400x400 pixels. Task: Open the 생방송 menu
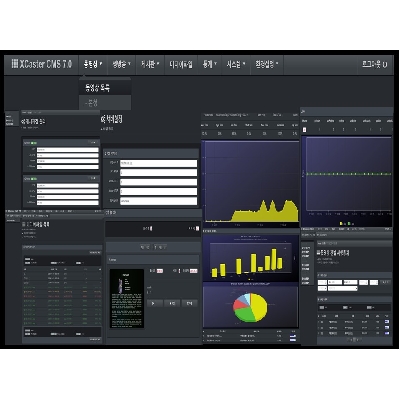pyautogui.click(x=121, y=64)
